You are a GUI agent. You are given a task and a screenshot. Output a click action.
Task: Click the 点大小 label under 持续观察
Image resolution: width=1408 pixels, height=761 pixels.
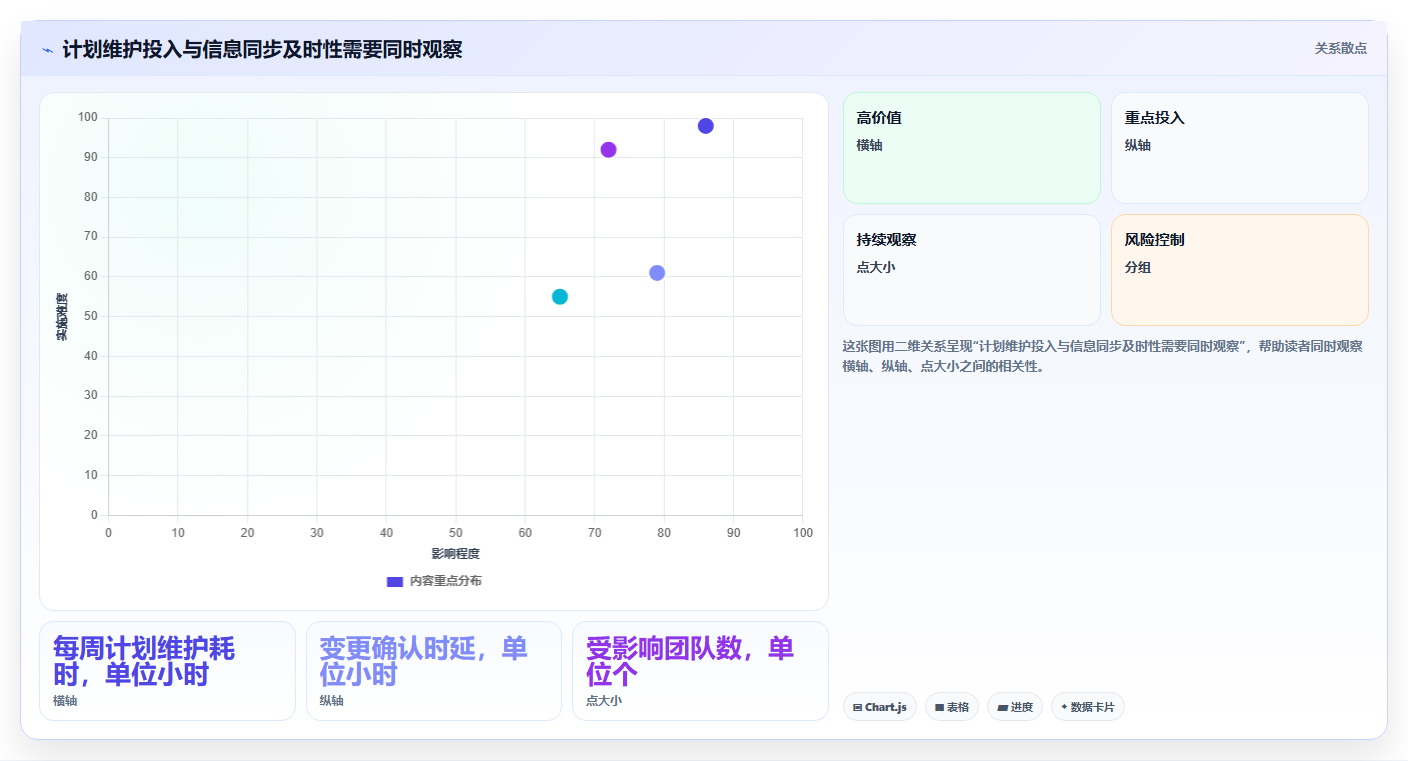[x=876, y=267]
